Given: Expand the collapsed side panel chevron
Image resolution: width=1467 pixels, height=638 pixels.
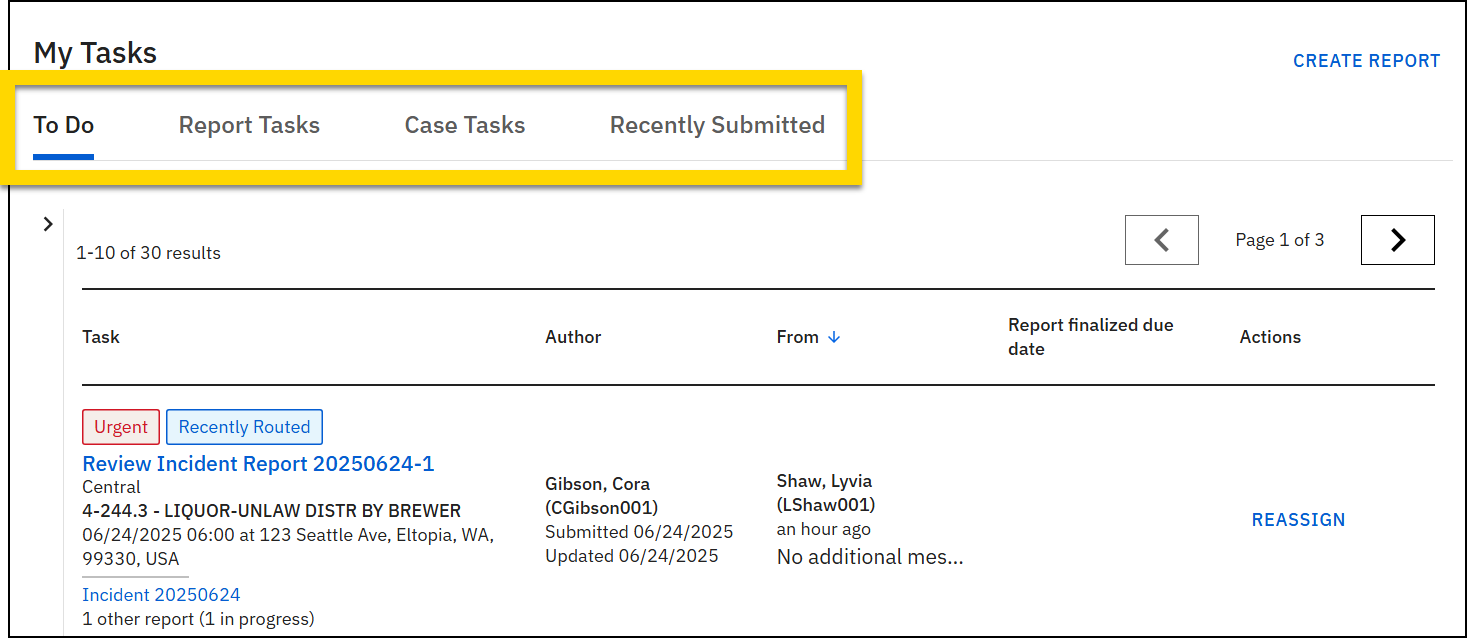Looking at the screenshot, I should pyautogui.click(x=47, y=224).
